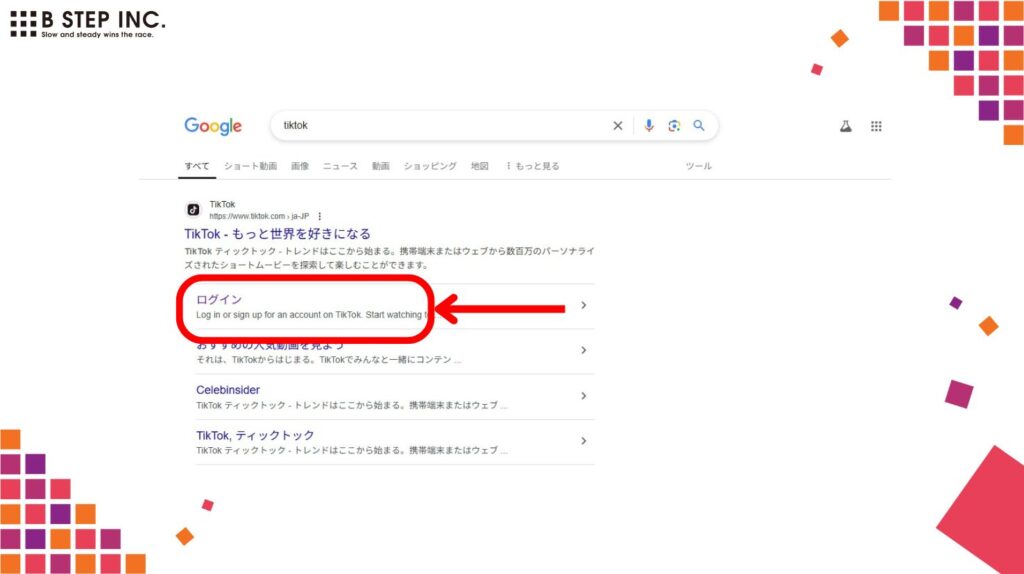Open the 動画 tab
Viewport: 1024px width, 574px height.
pyautogui.click(x=381, y=166)
